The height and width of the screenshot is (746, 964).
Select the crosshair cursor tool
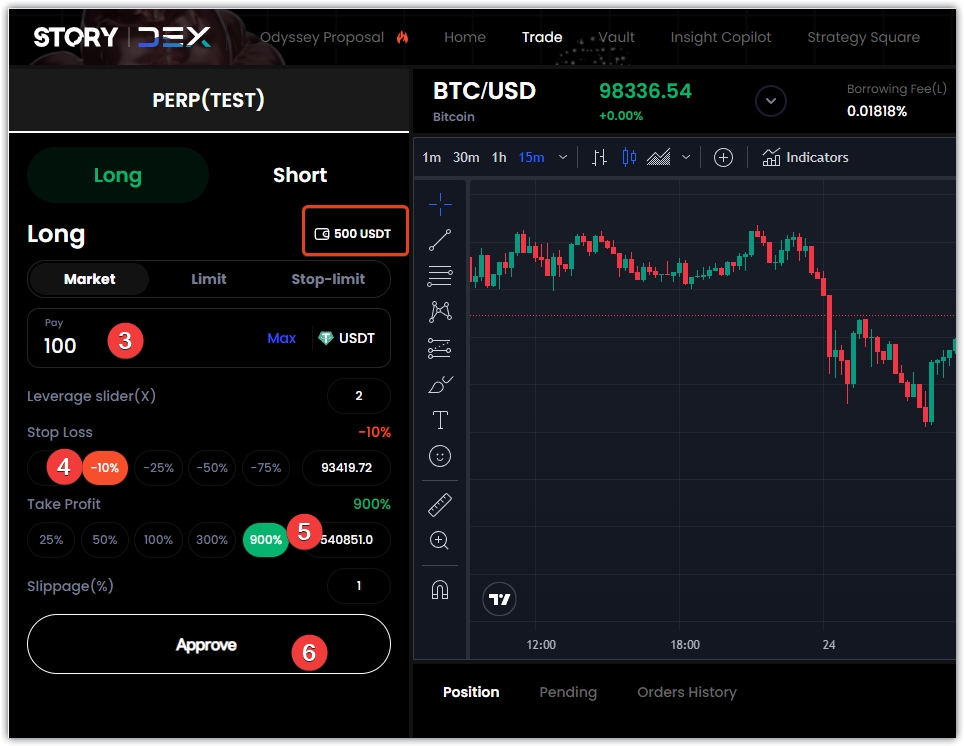click(440, 205)
